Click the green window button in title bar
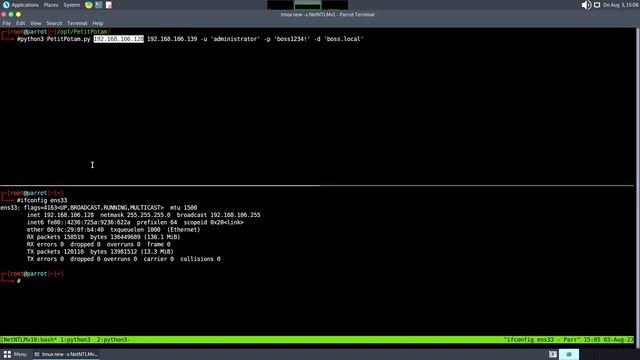Viewport: 640px width, 360px height. coord(11,14)
